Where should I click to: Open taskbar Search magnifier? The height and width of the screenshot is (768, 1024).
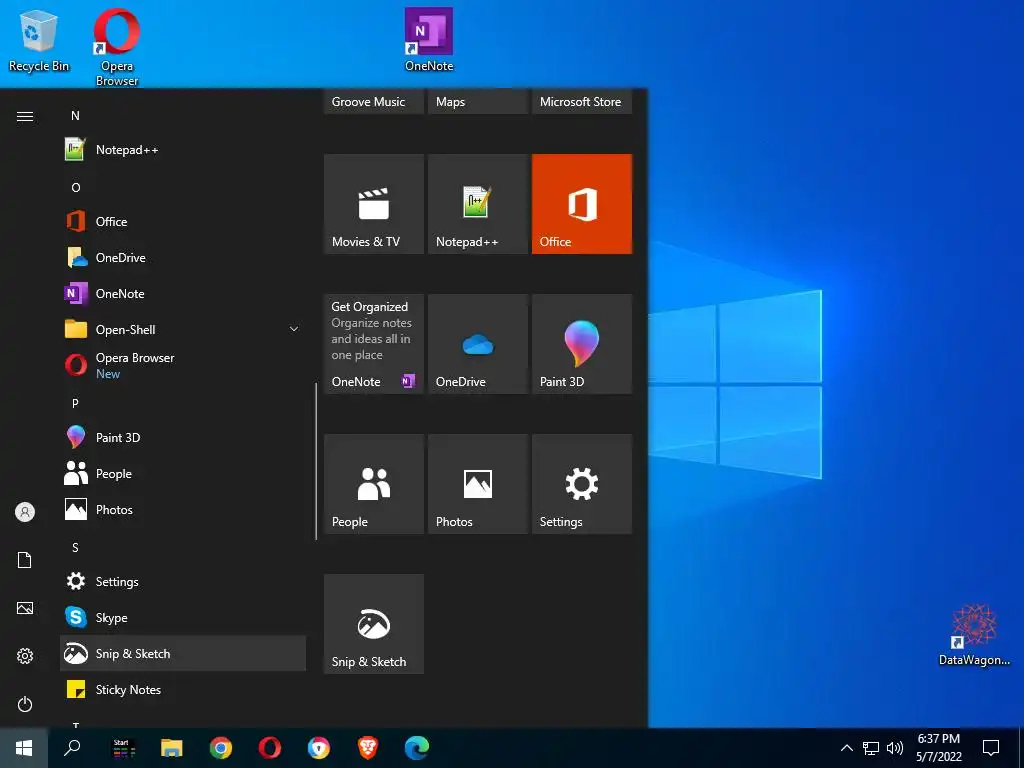[72, 748]
